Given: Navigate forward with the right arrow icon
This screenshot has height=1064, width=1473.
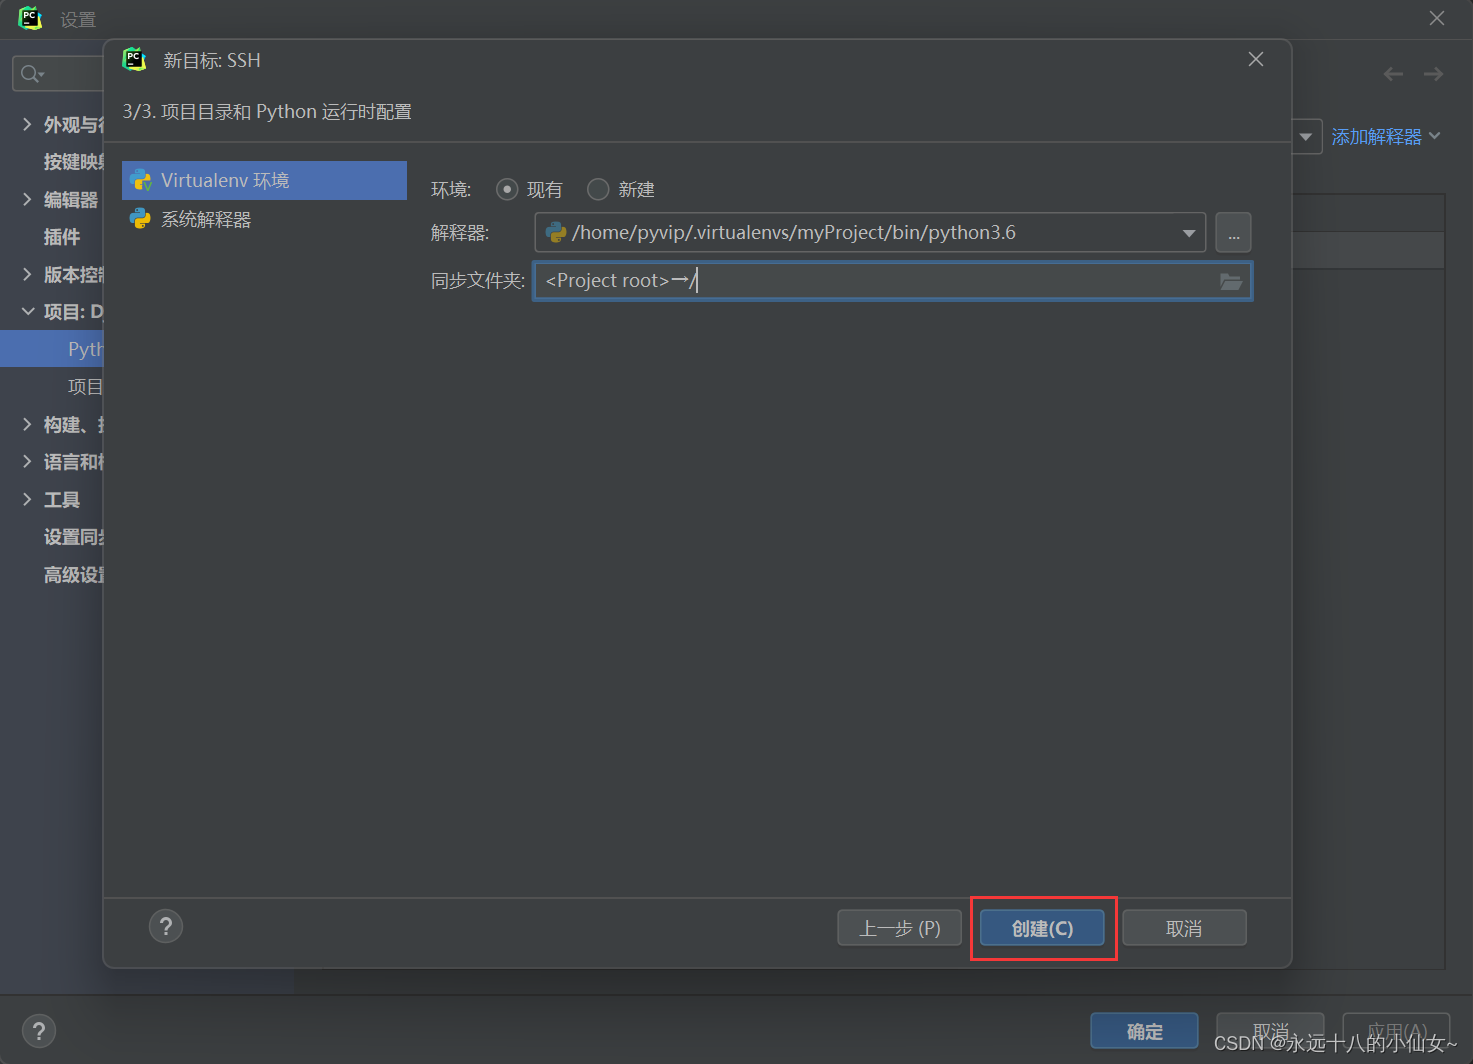Looking at the screenshot, I should [1433, 74].
